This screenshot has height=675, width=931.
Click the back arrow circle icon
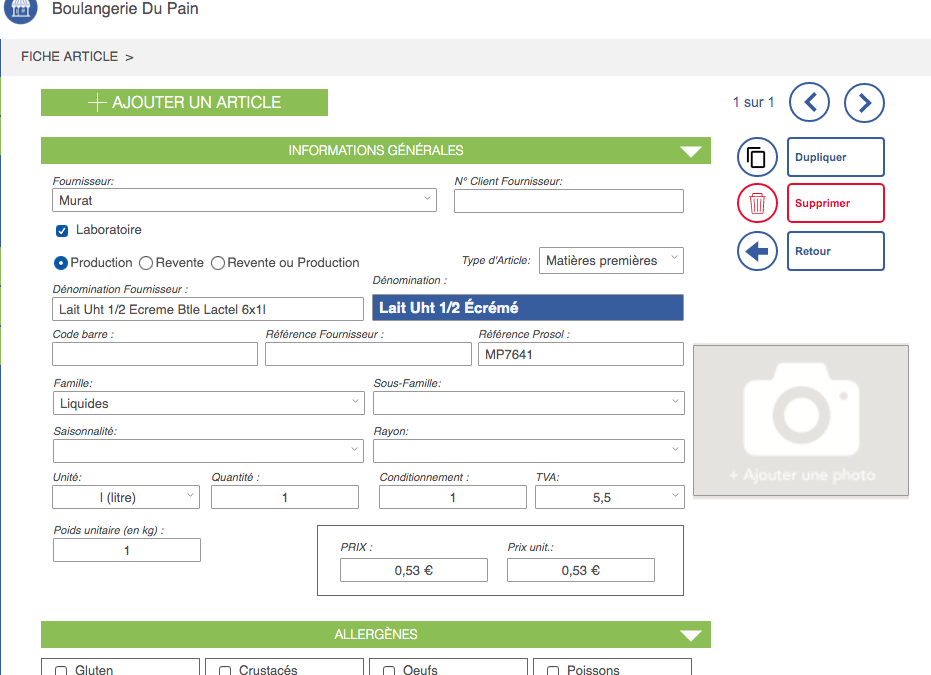point(757,251)
